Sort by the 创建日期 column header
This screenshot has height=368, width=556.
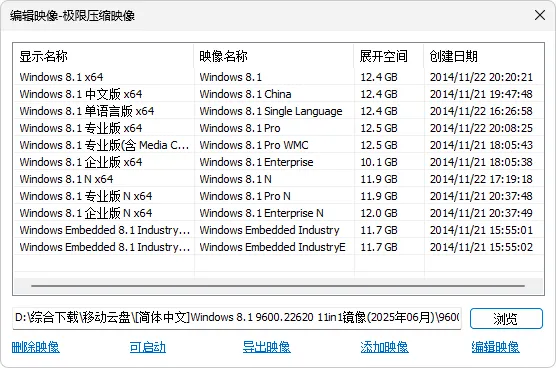pos(484,56)
